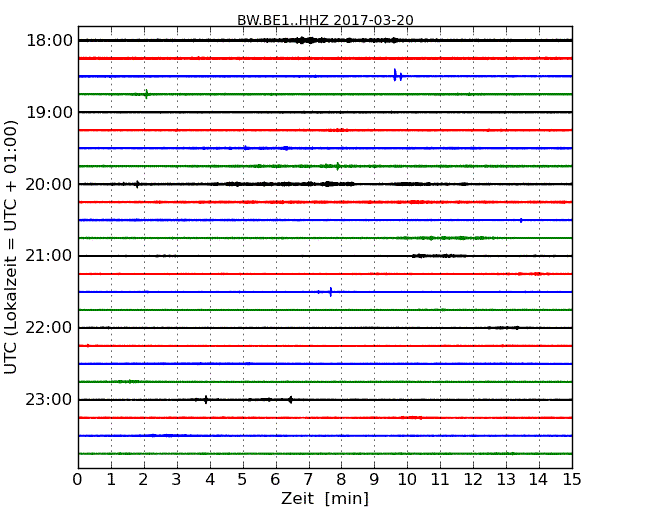The image size is (650, 520).
Task: Click the "Zeit [min]" axis label
Action: (325, 498)
